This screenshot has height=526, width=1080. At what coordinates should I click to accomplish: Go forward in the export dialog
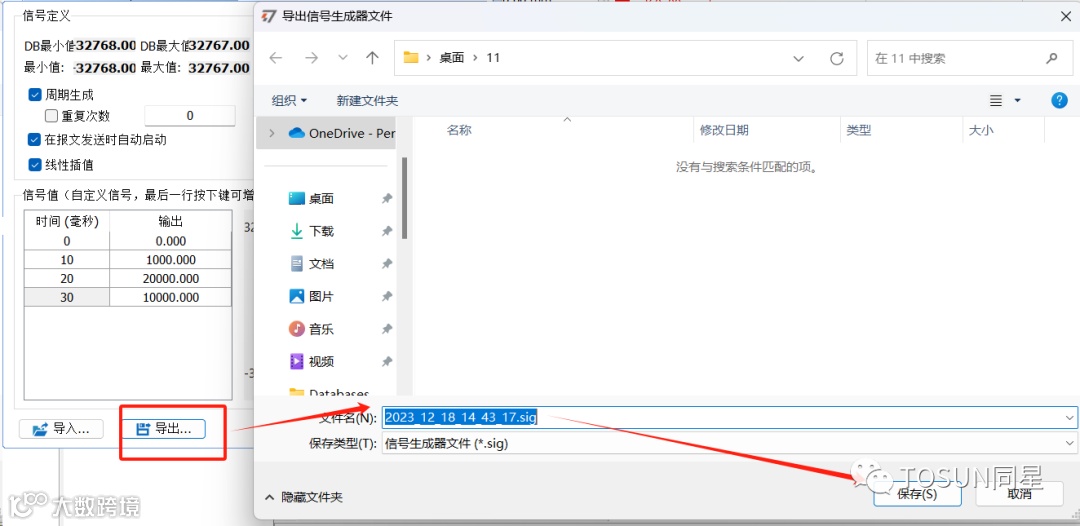pyautogui.click(x=311, y=58)
